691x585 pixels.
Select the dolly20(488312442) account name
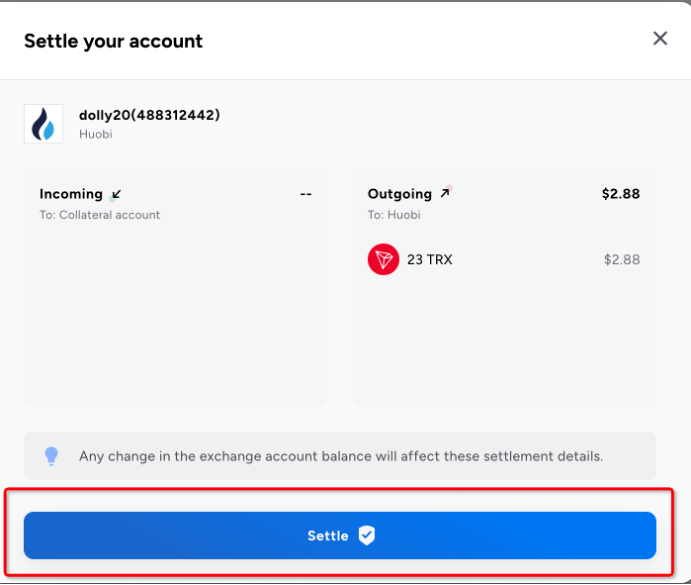[x=149, y=115]
